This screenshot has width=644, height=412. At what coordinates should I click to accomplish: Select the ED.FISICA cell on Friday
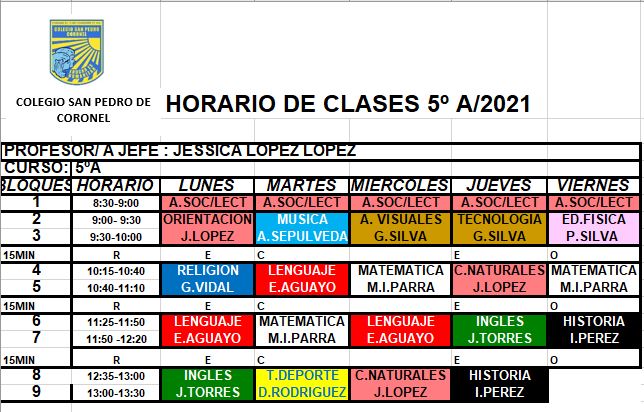pyautogui.click(x=593, y=219)
